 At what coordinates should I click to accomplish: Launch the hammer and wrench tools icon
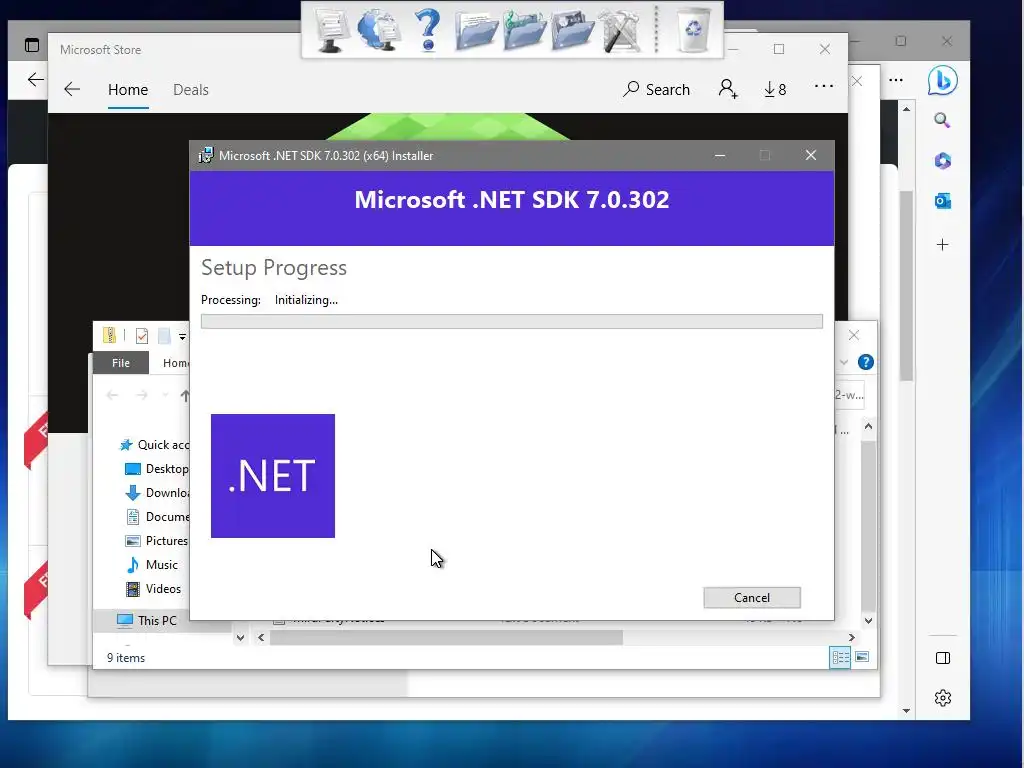click(620, 30)
